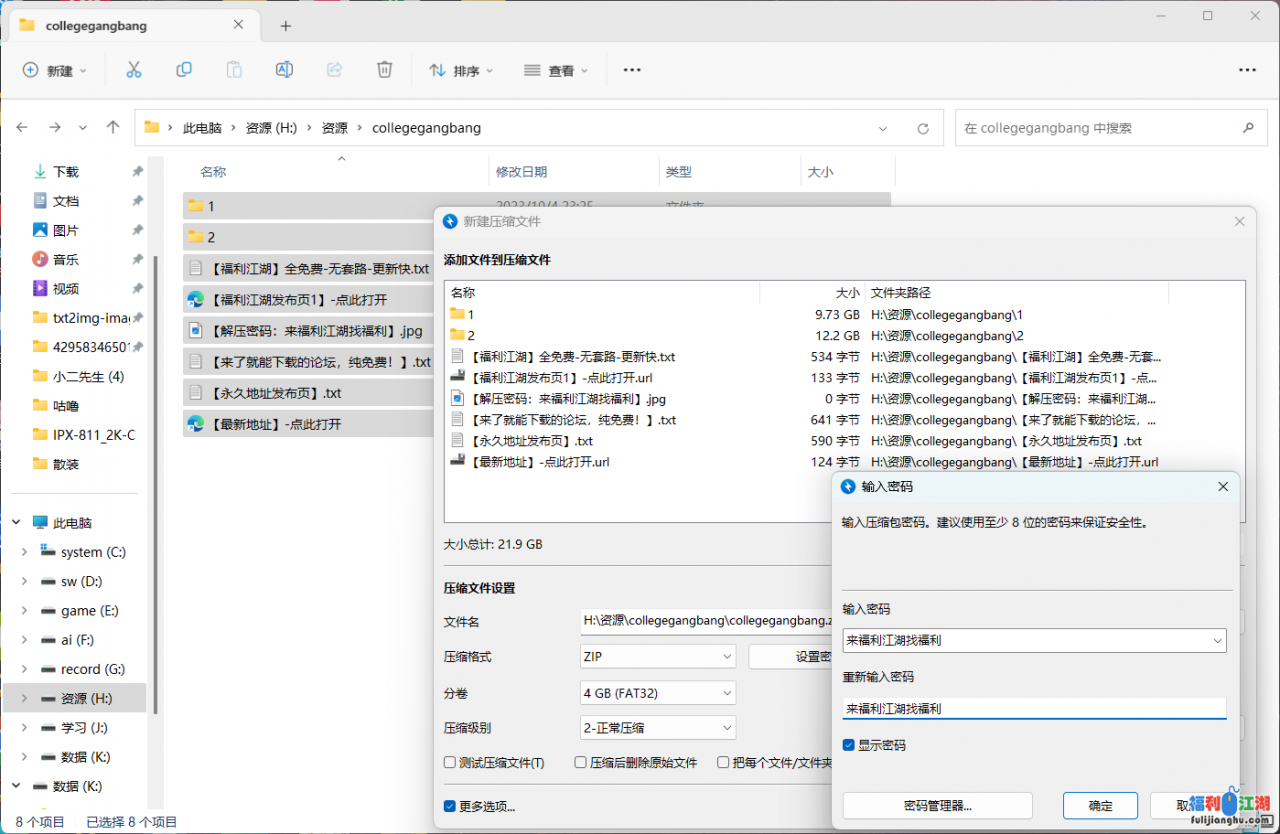Open the 查看 view menu

pyautogui.click(x=556, y=70)
